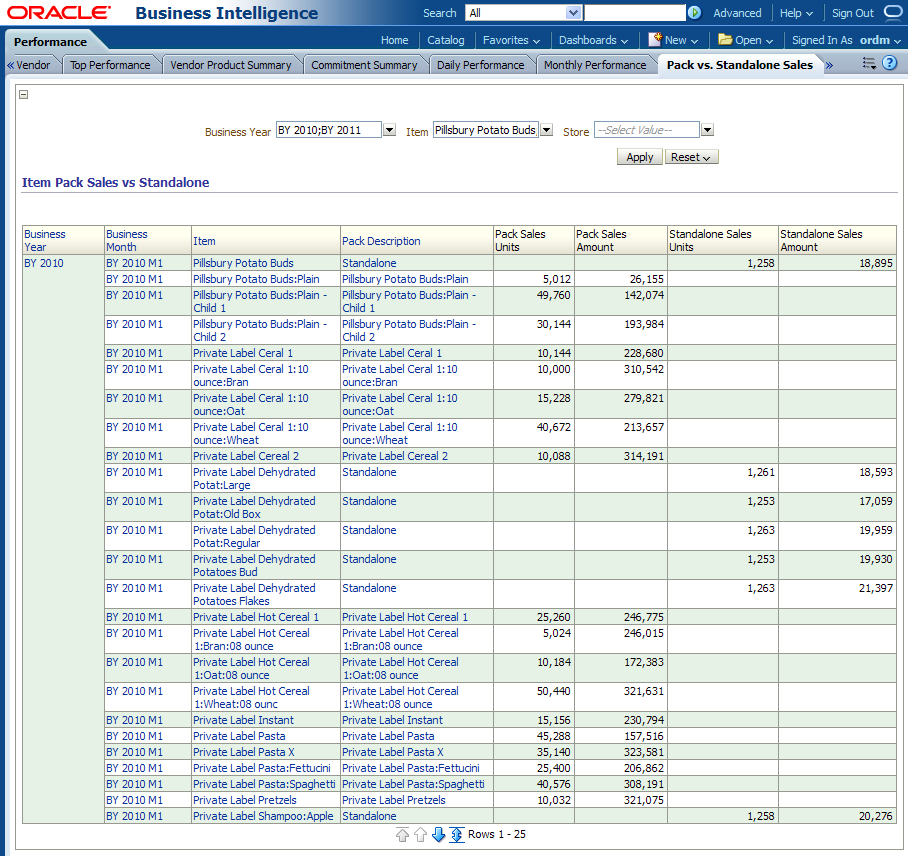Open the search scope All dropdown
Viewport: 908px width, 856px height.
coord(573,13)
